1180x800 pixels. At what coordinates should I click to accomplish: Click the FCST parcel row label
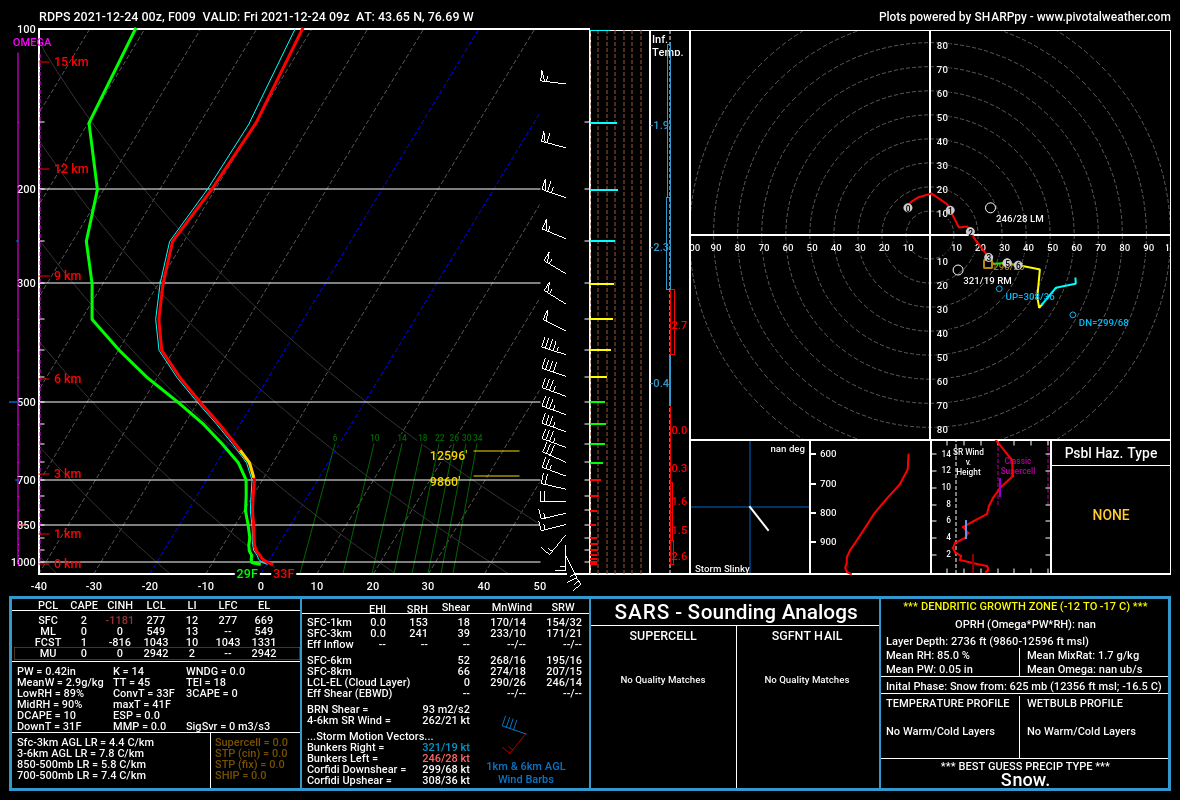point(48,643)
